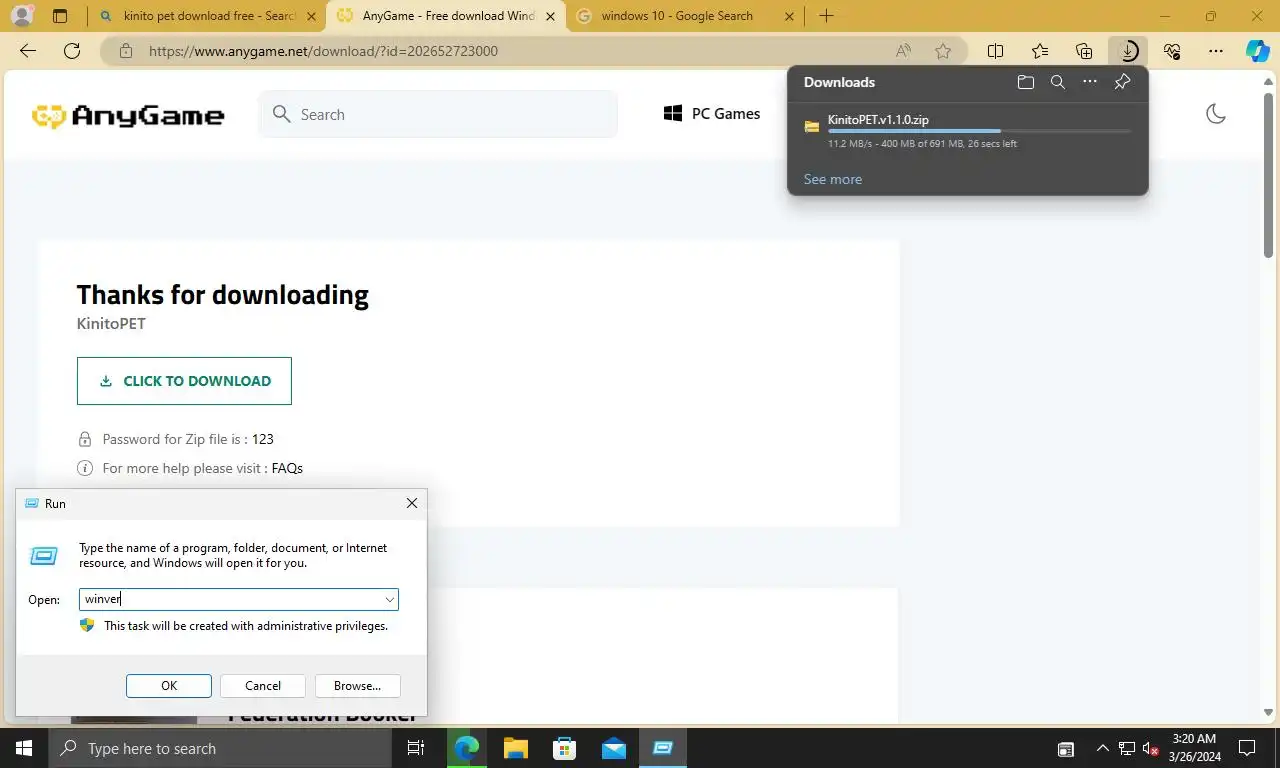Click Browse... in the Run dialog
The height and width of the screenshot is (768, 1280).
357,685
